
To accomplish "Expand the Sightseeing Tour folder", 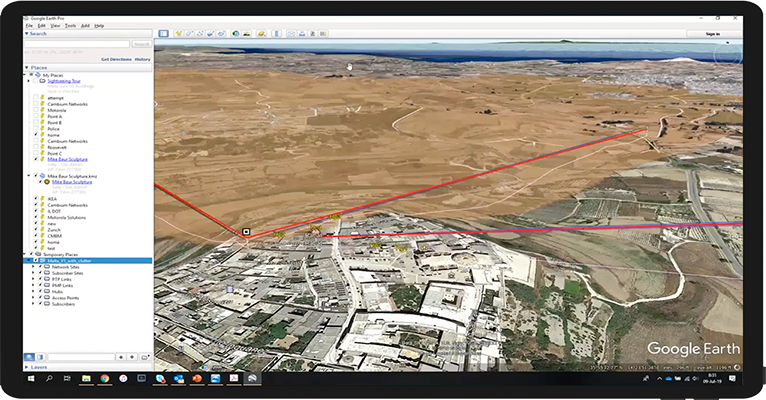I will (x=28, y=81).
